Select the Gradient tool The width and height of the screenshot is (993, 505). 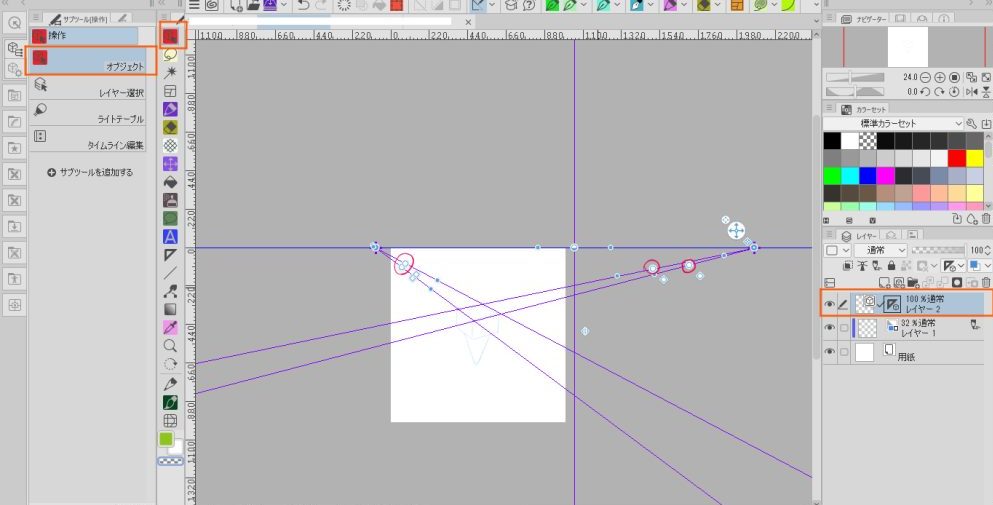pyautogui.click(x=170, y=309)
